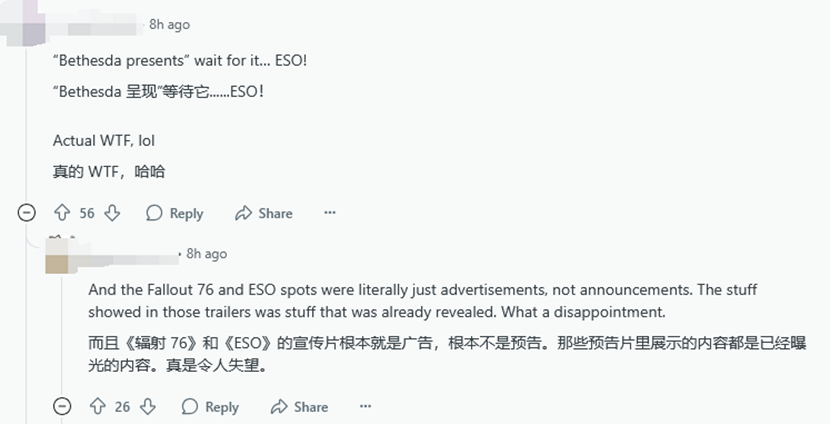Screen dimensions: 830x424
Task: Click the "What a disappointment" reply text
Action: (x=590, y=312)
